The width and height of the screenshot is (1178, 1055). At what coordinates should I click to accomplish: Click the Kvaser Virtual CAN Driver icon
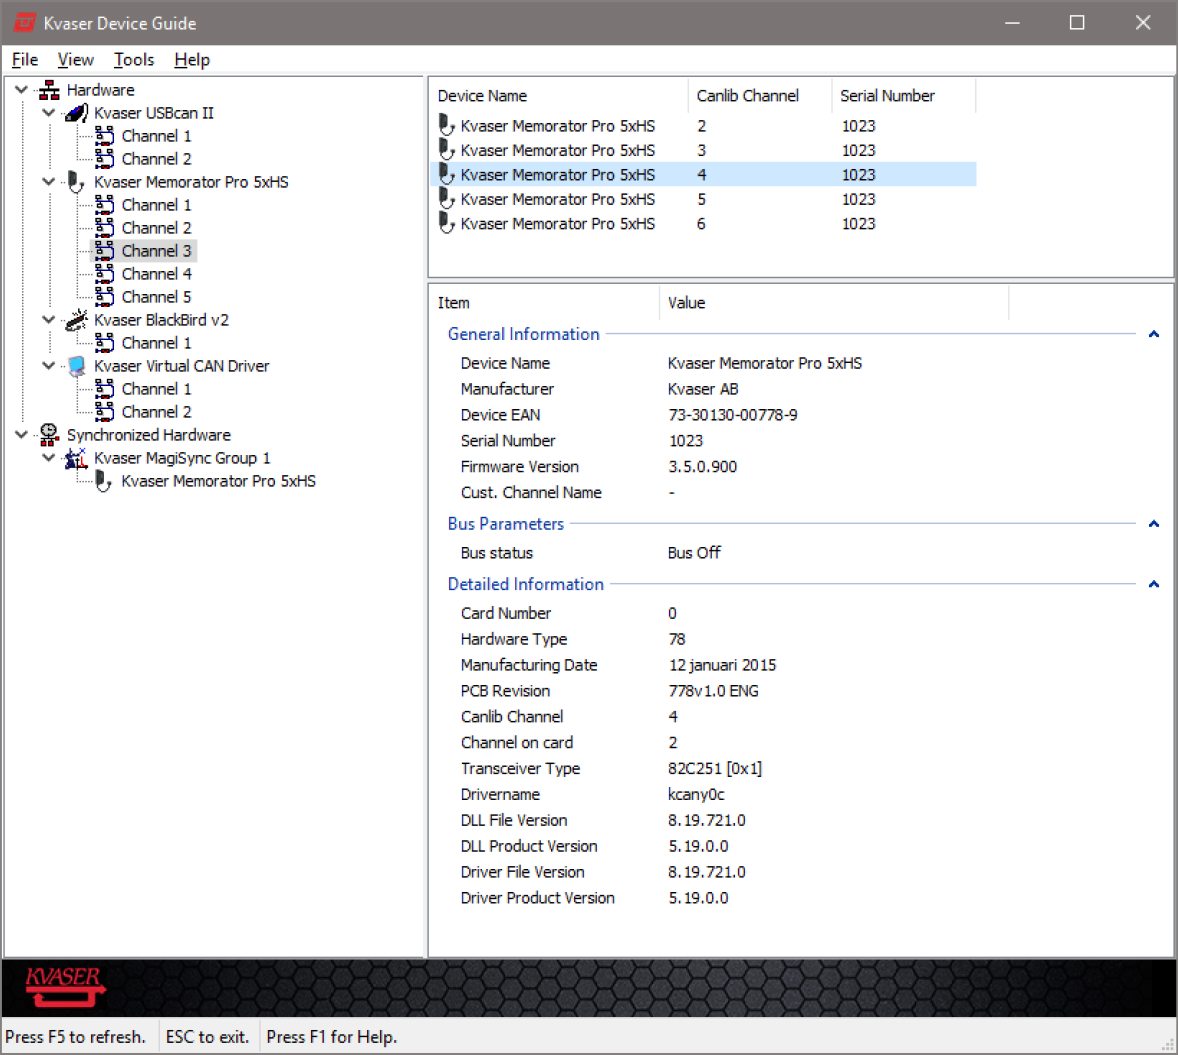(x=76, y=366)
